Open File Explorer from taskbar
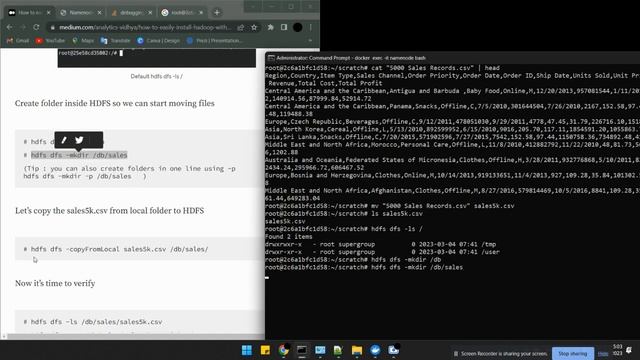Screen dimensions: 640x360 pos(357,350)
